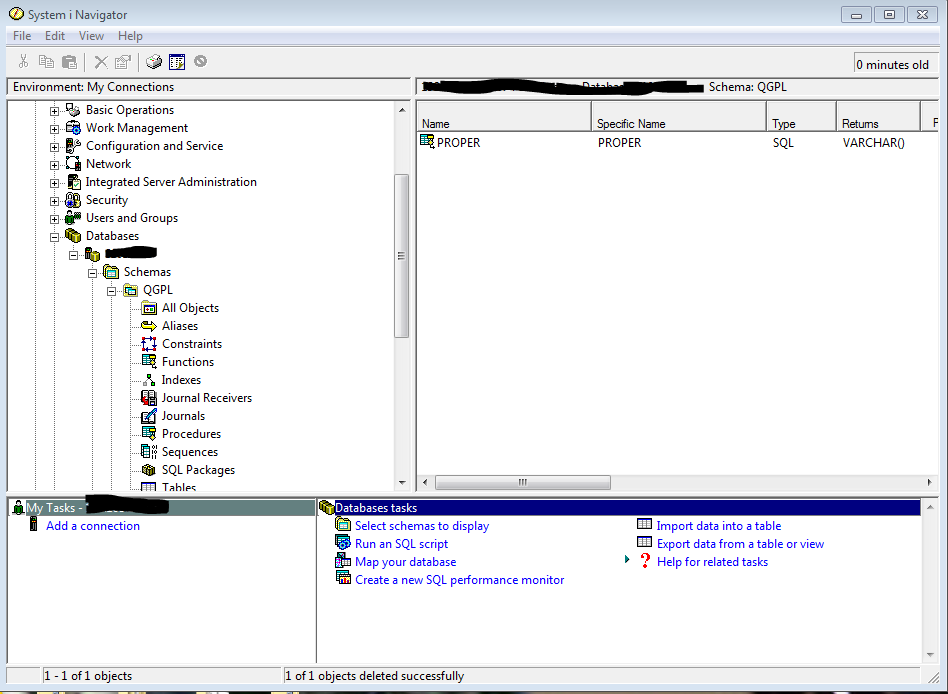Click Select schemas to display link
948x694 pixels.
coord(422,526)
